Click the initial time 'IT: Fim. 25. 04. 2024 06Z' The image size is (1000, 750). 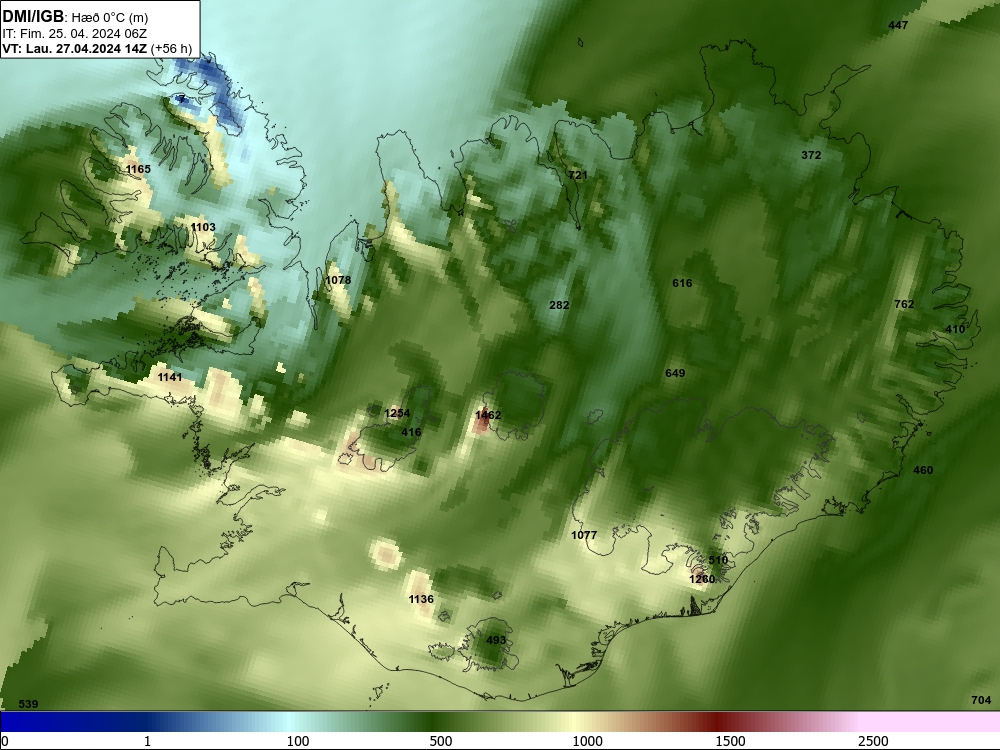[x=74, y=34]
